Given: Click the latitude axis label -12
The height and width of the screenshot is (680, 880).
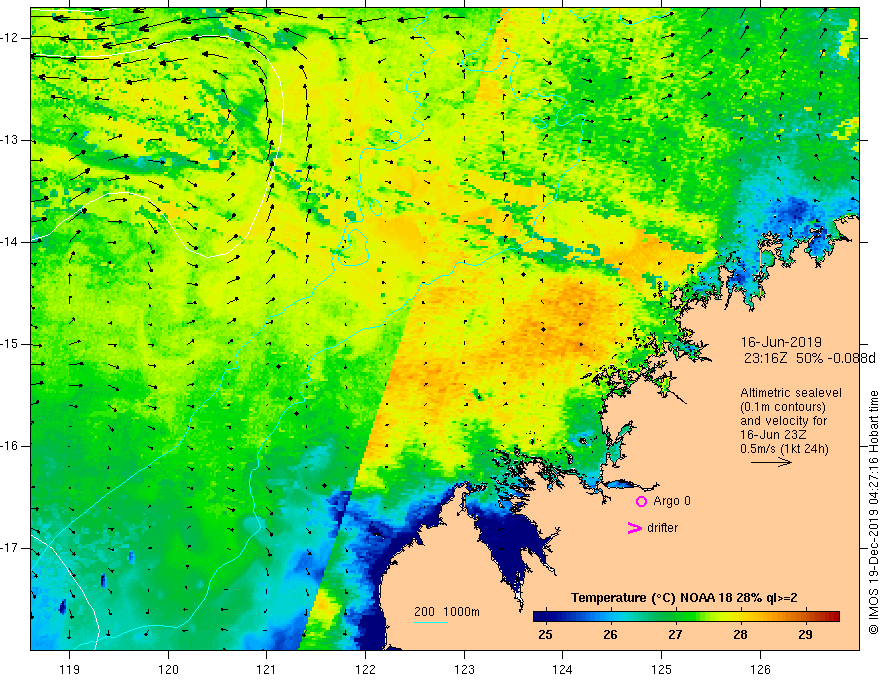Looking at the screenshot, I should click(x=10, y=38).
